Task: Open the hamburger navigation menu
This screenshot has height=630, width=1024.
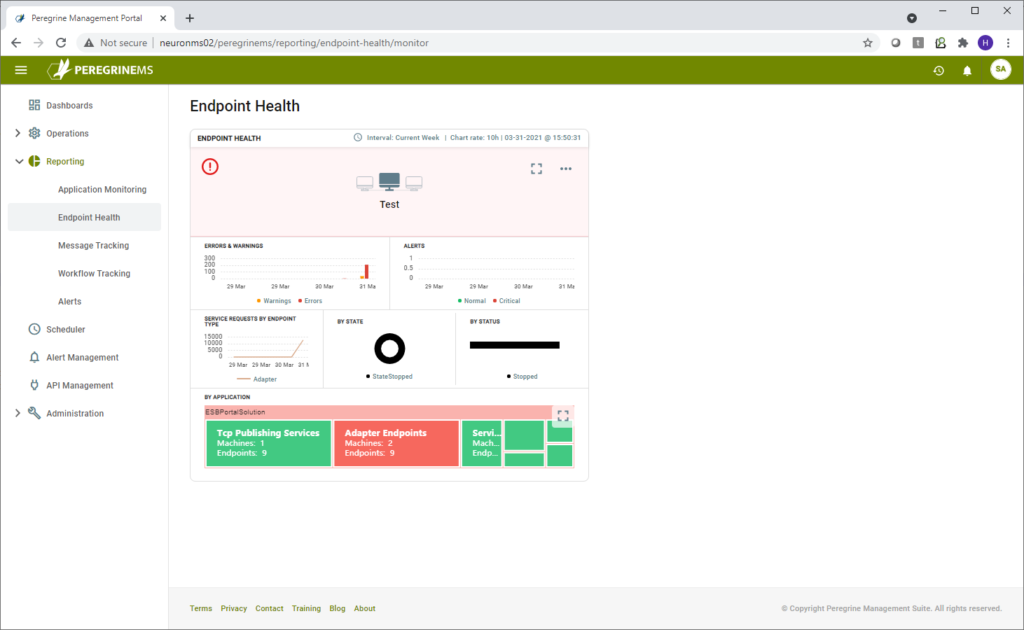Action: pos(21,70)
